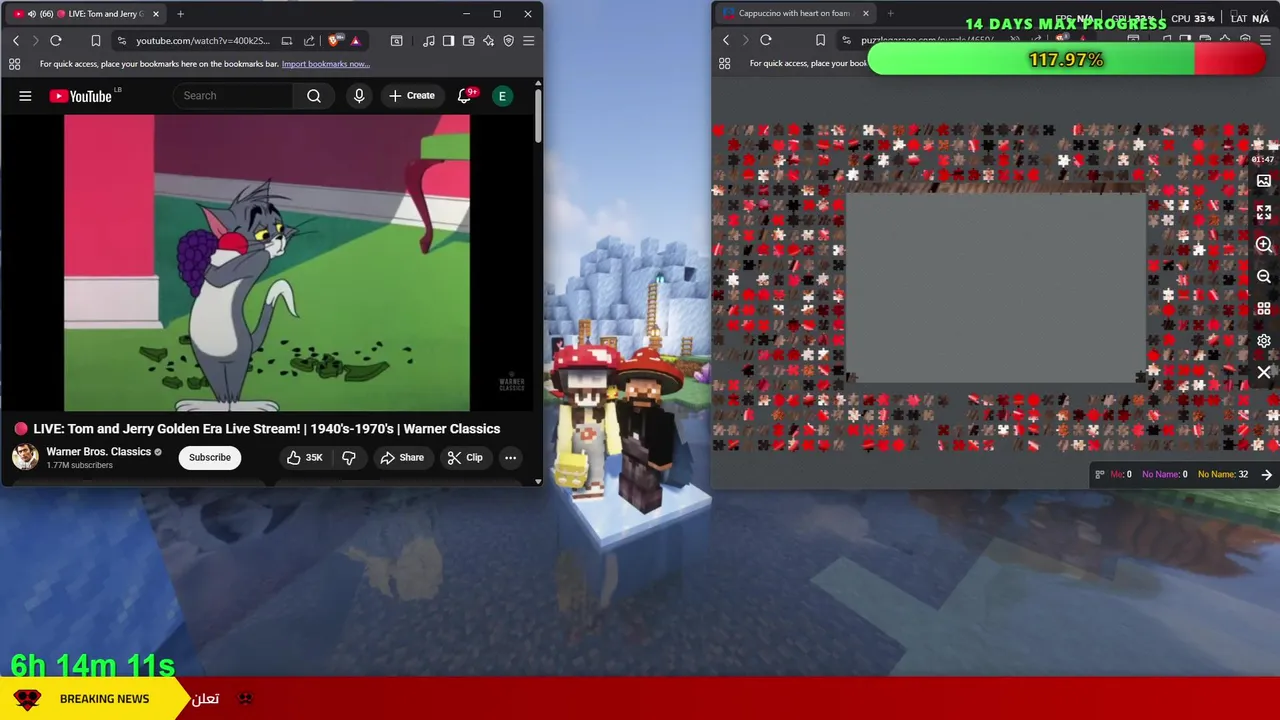Image resolution: width=1280 pixels, height=720 pixels.
Task: Open Brave Rewards triangle icon
Action: pyautogui.click(x=355, y=41)
